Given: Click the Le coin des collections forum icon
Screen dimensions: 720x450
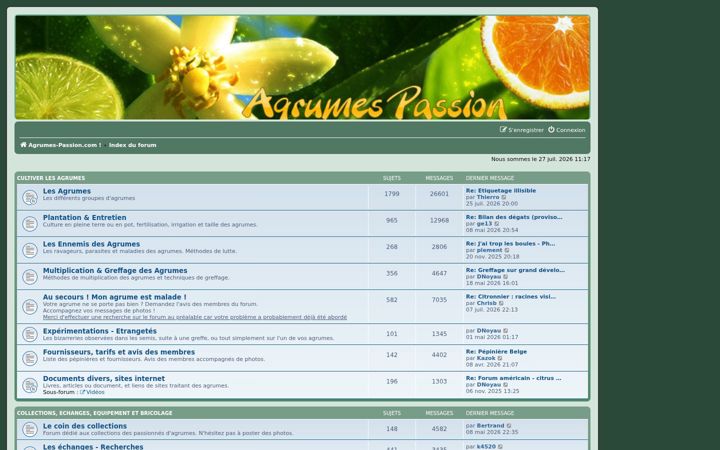Looking at the screenshot, I should click(30, 430).
